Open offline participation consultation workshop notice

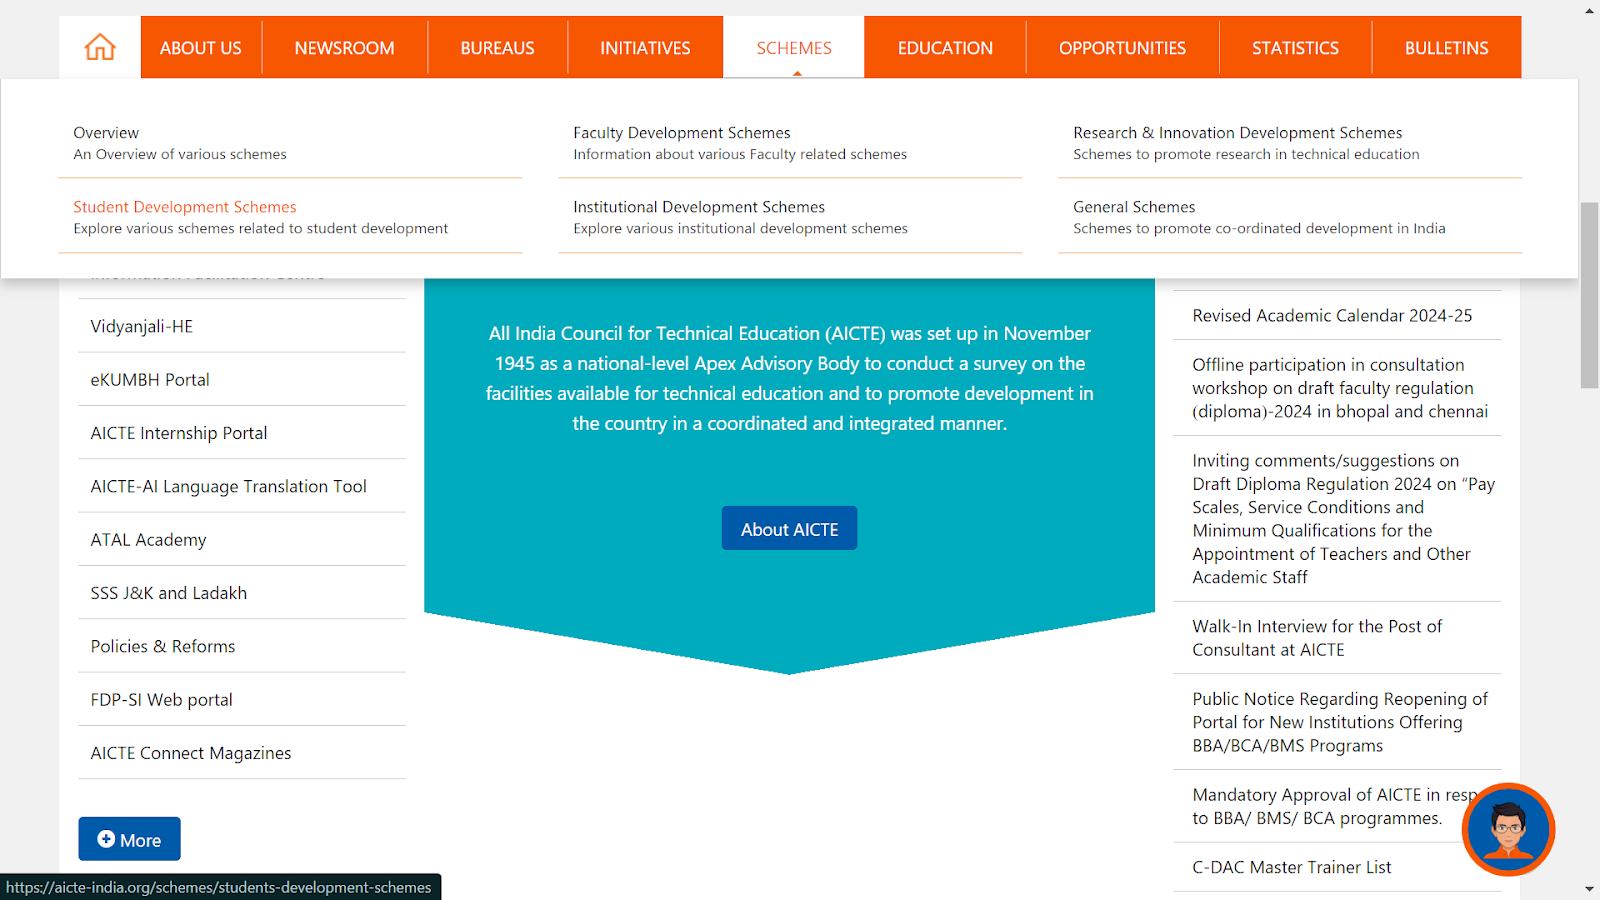1339,388
